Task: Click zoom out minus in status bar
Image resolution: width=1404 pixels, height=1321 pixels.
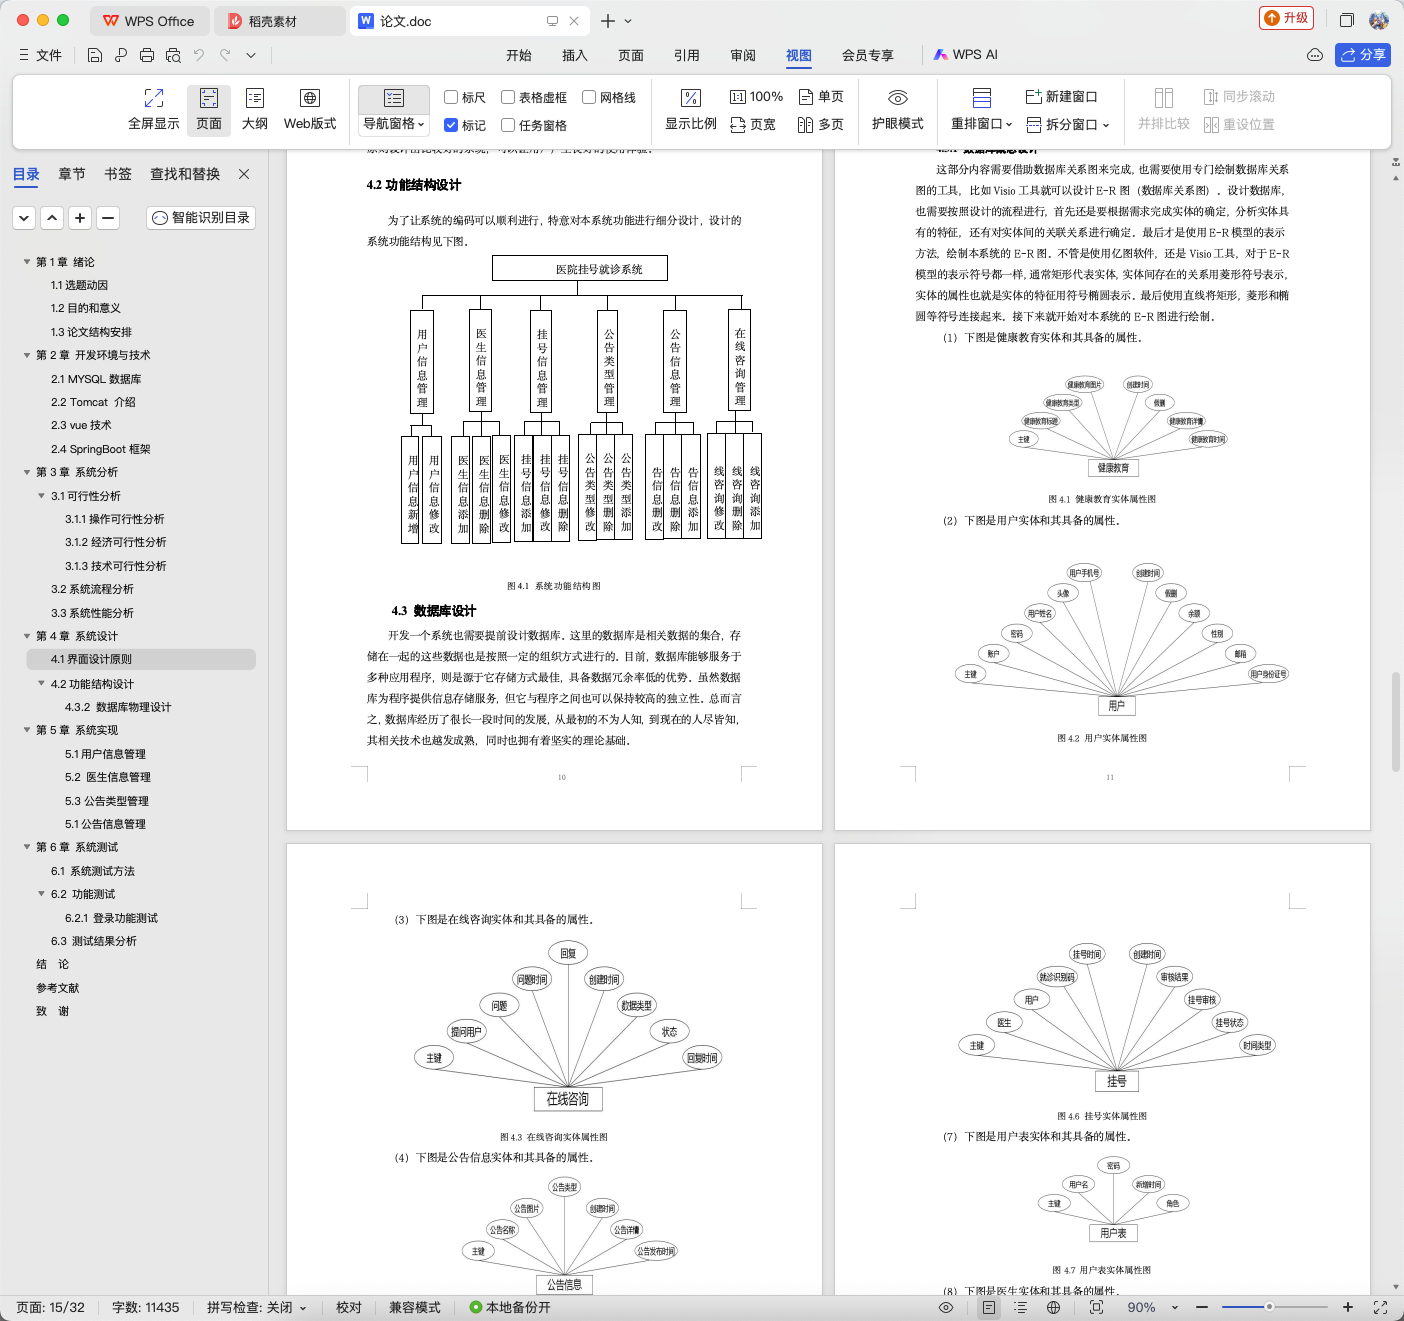Action: click(1202, 1307)
